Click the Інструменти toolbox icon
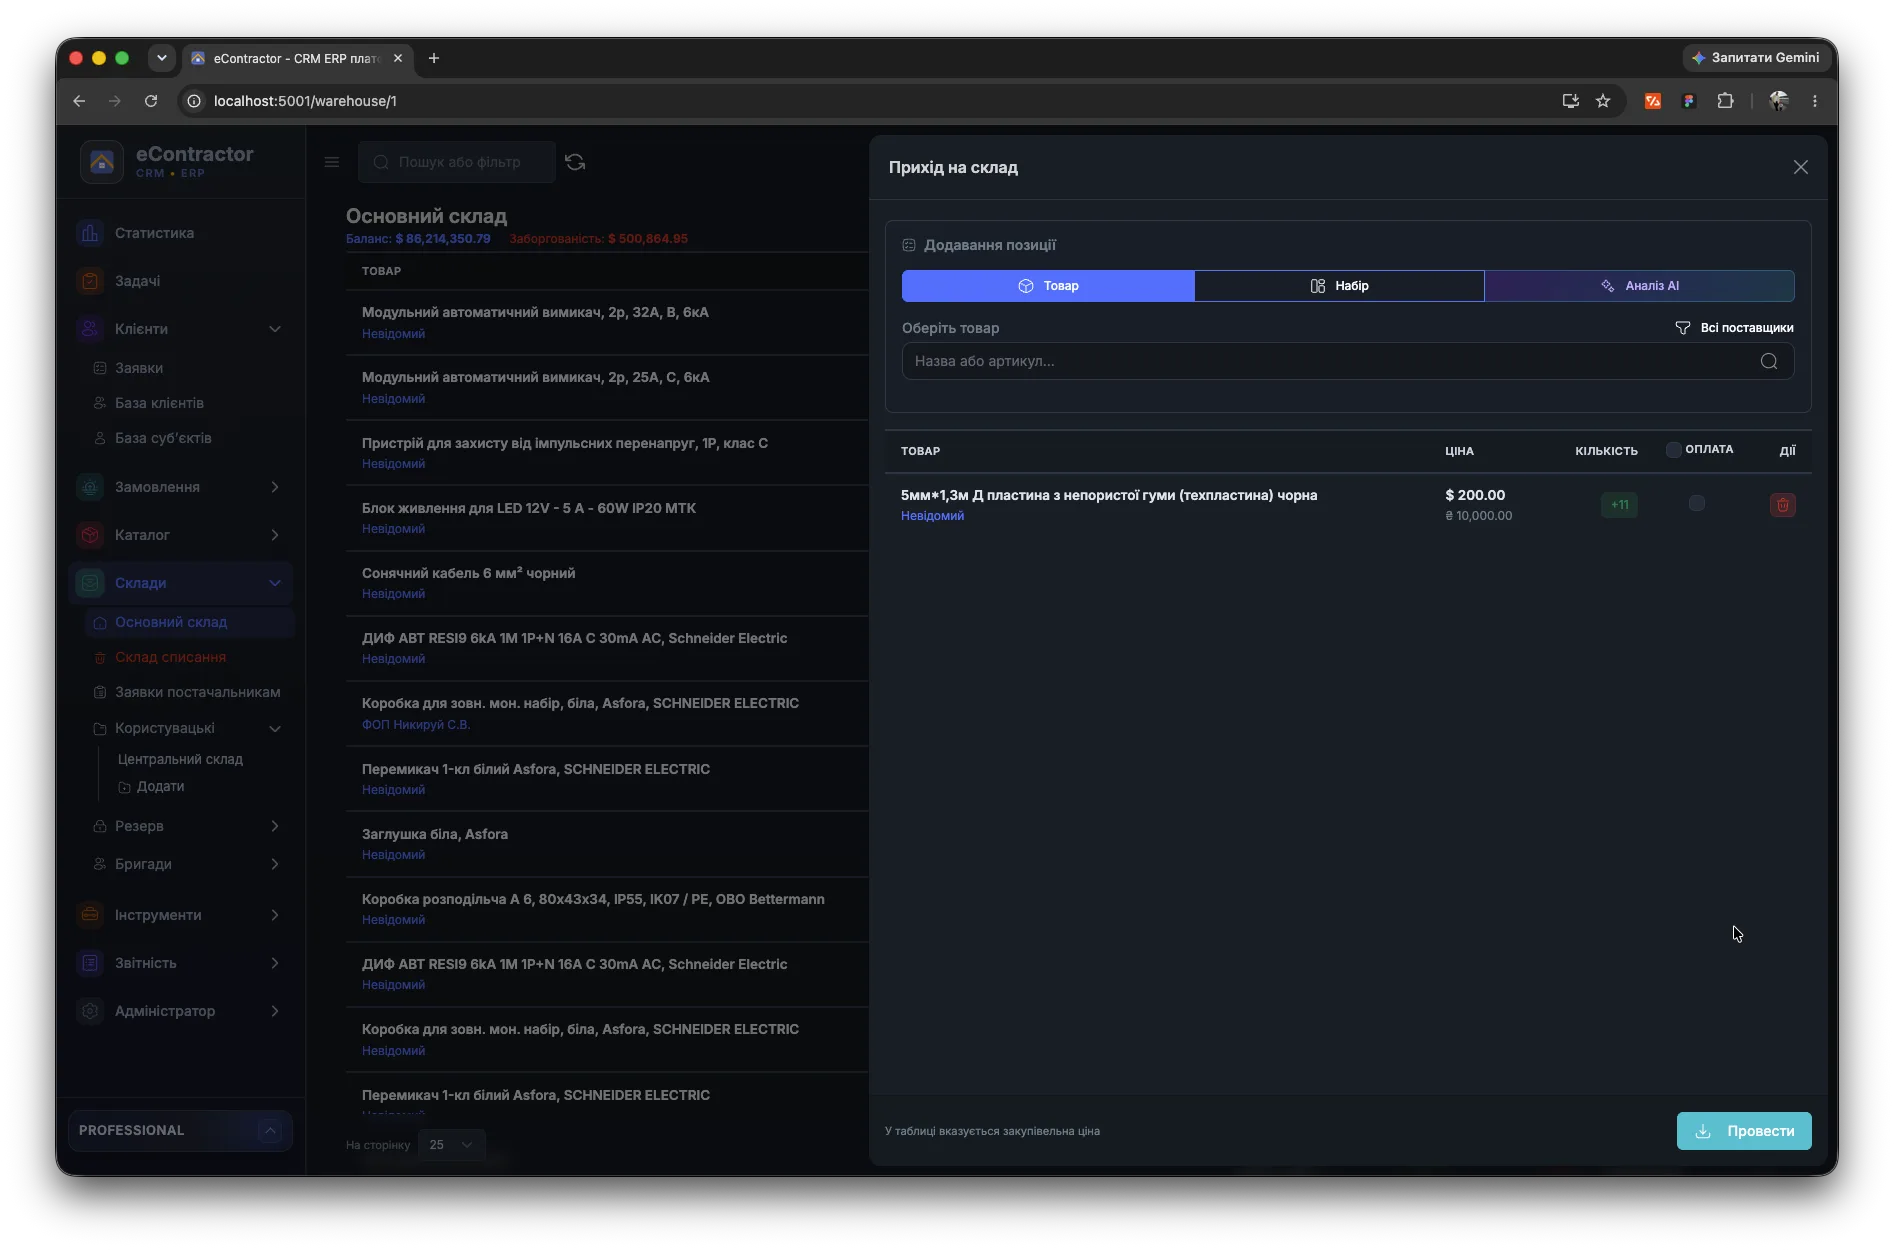 (x=90, y=915)
